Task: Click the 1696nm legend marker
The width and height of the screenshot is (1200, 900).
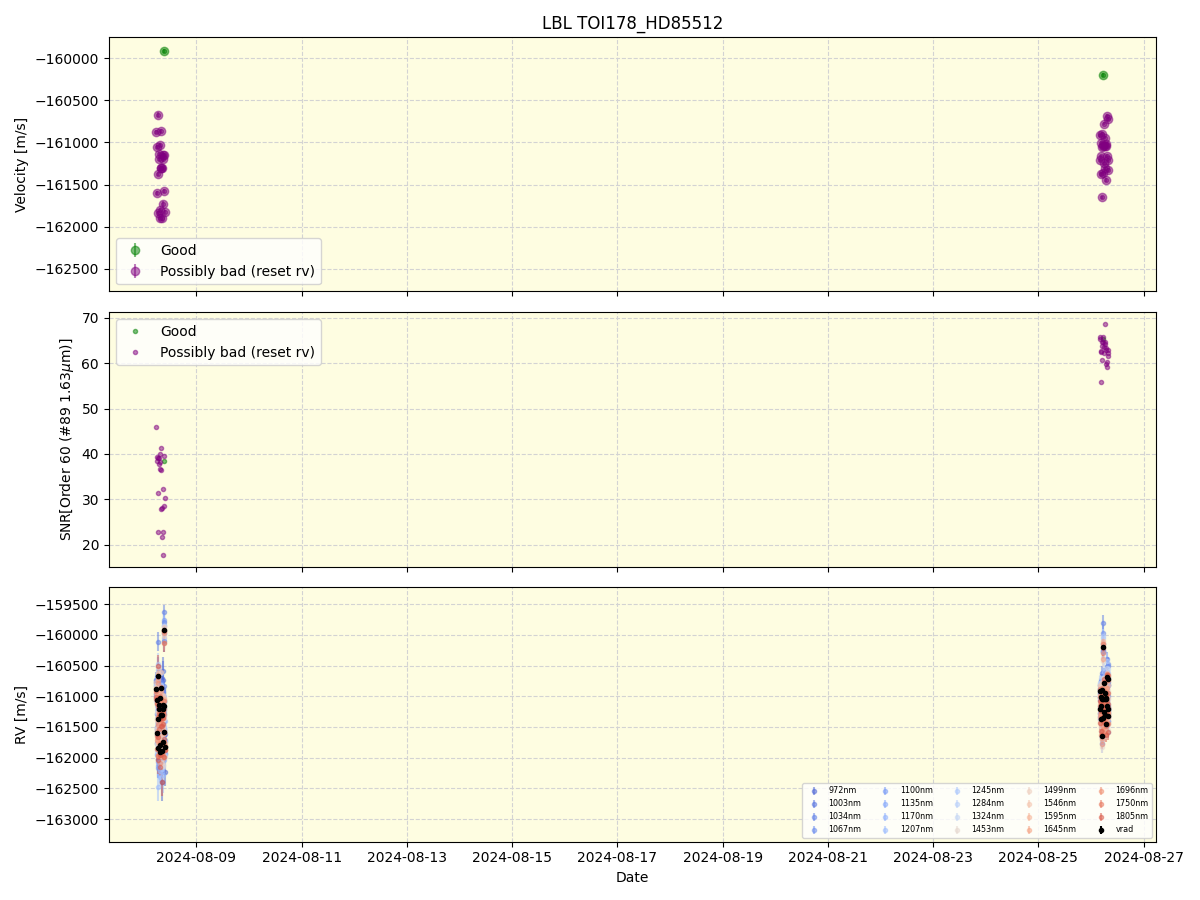Action: click(x=1101, y=791)
